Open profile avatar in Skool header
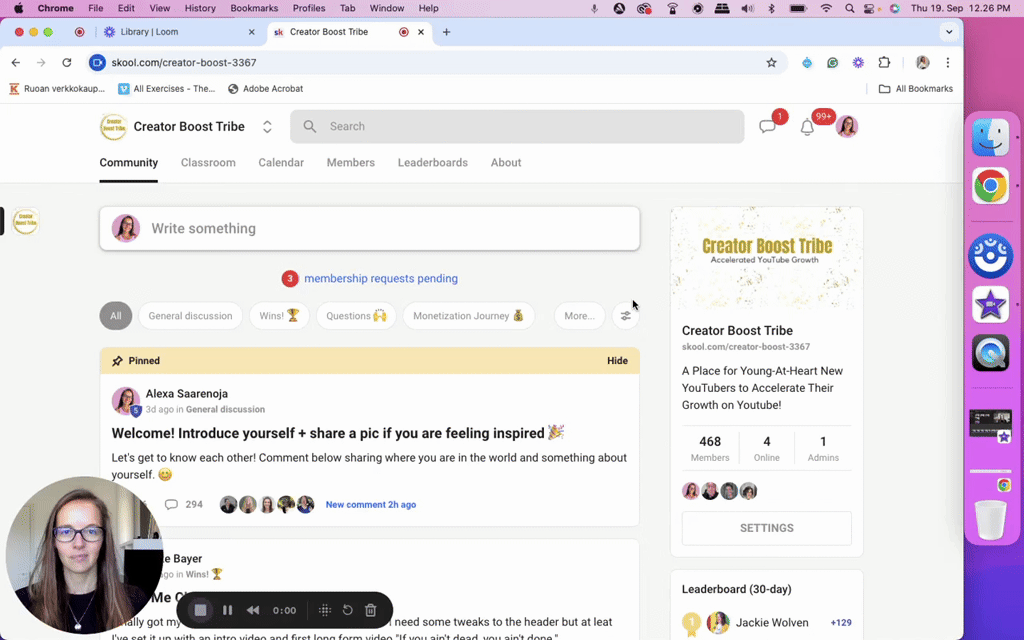The height and width of the screenshot is (640, 1024). pos(847,127)
